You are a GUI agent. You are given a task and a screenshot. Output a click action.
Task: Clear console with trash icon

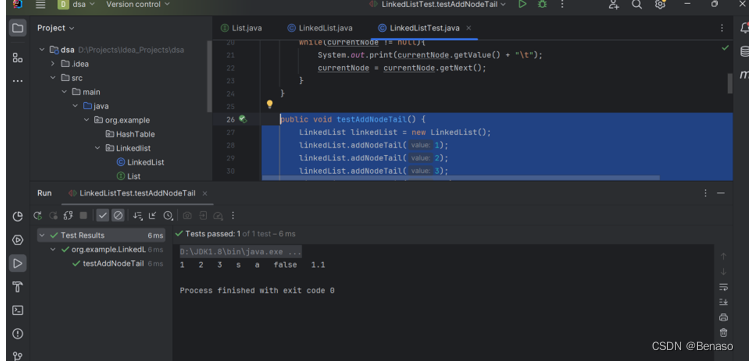723,332
